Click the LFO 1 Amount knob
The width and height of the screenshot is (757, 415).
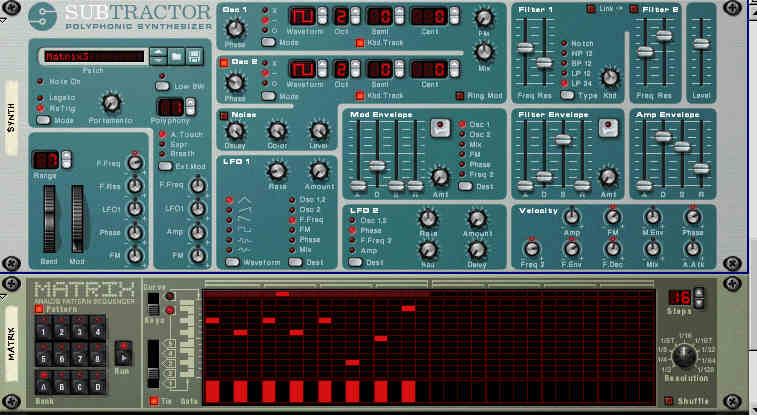[x=319, y=171]
